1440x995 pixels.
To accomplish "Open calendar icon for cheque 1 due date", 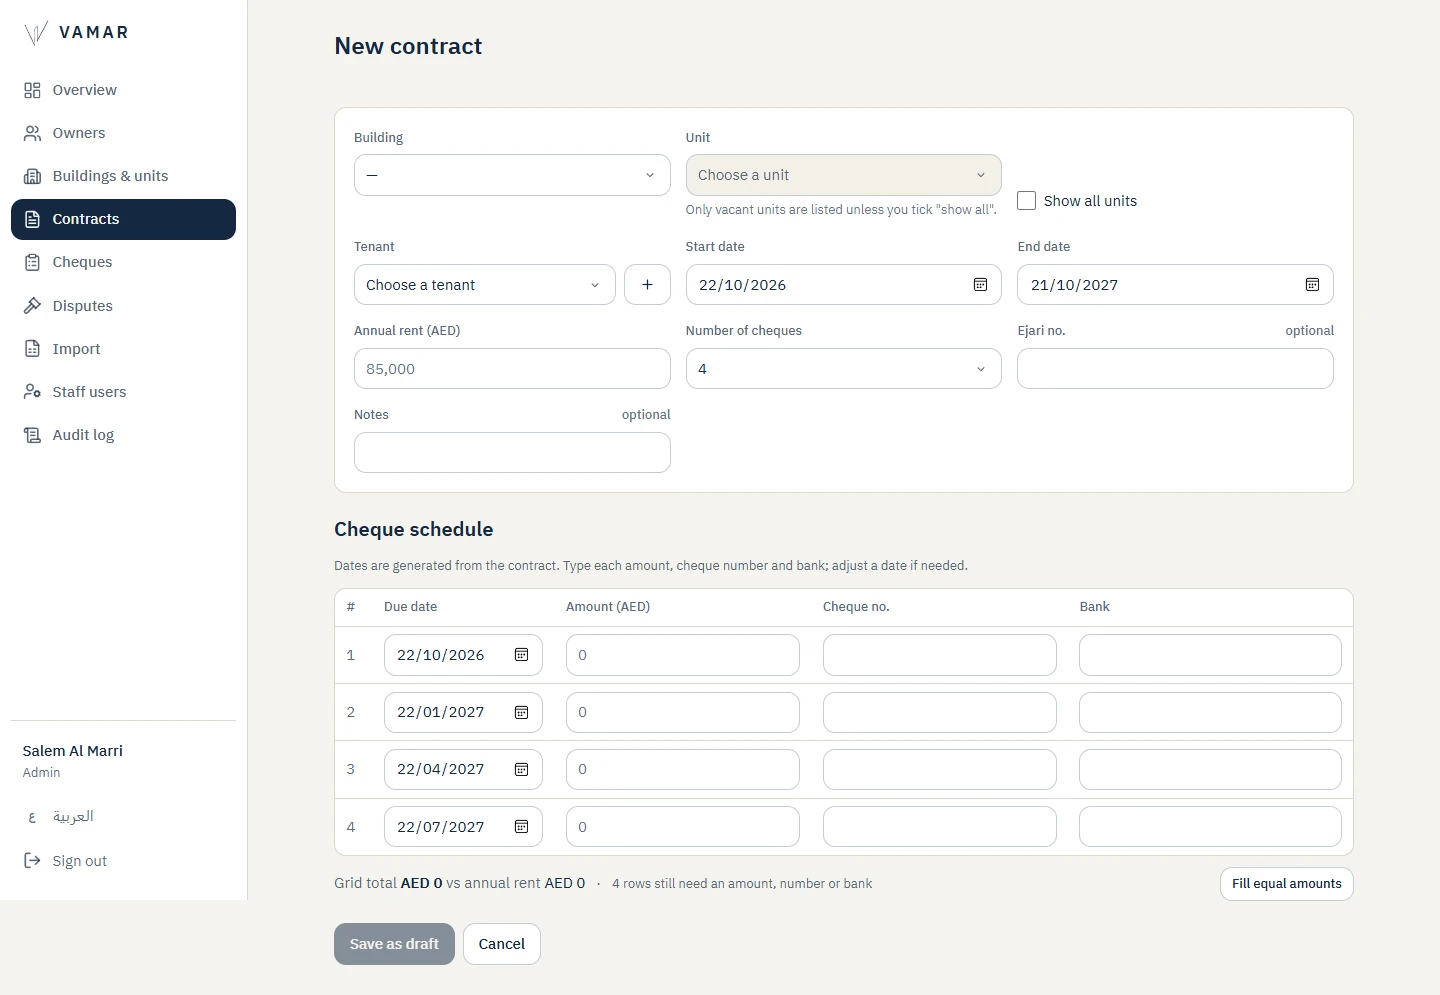I will [521, 655].
